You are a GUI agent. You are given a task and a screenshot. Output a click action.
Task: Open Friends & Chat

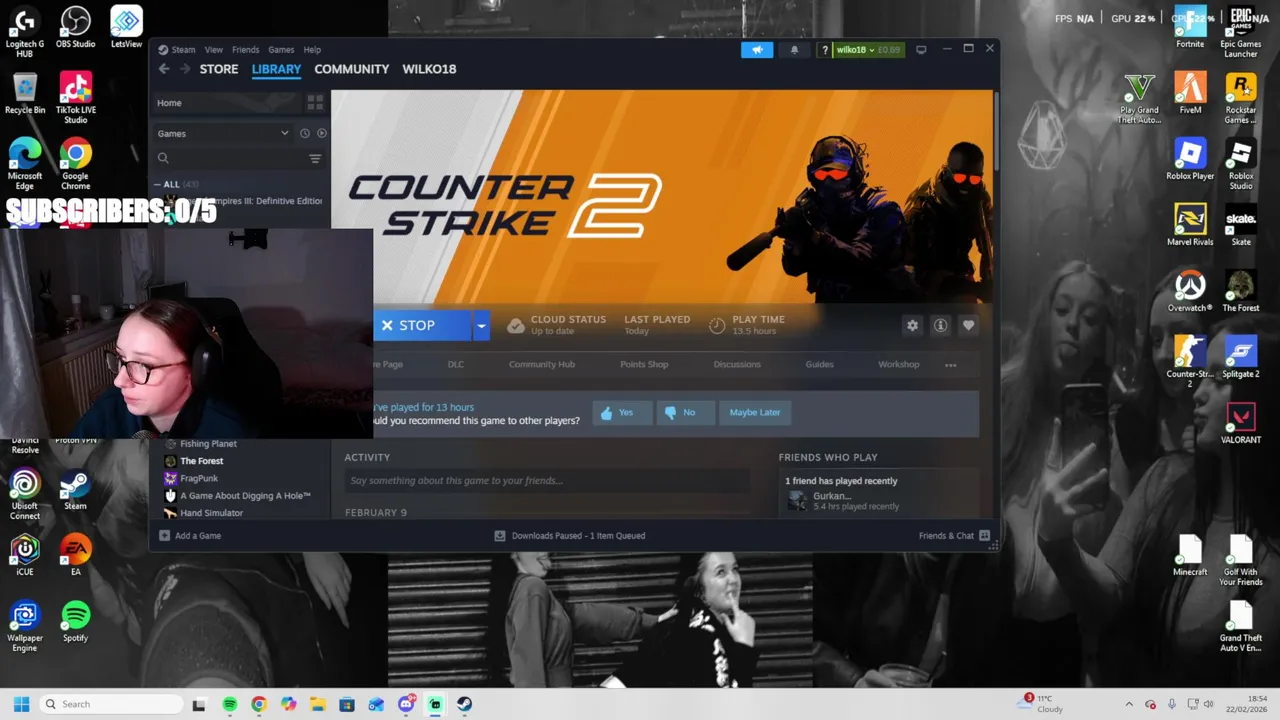pyautogui.click(x=954, y=536)
